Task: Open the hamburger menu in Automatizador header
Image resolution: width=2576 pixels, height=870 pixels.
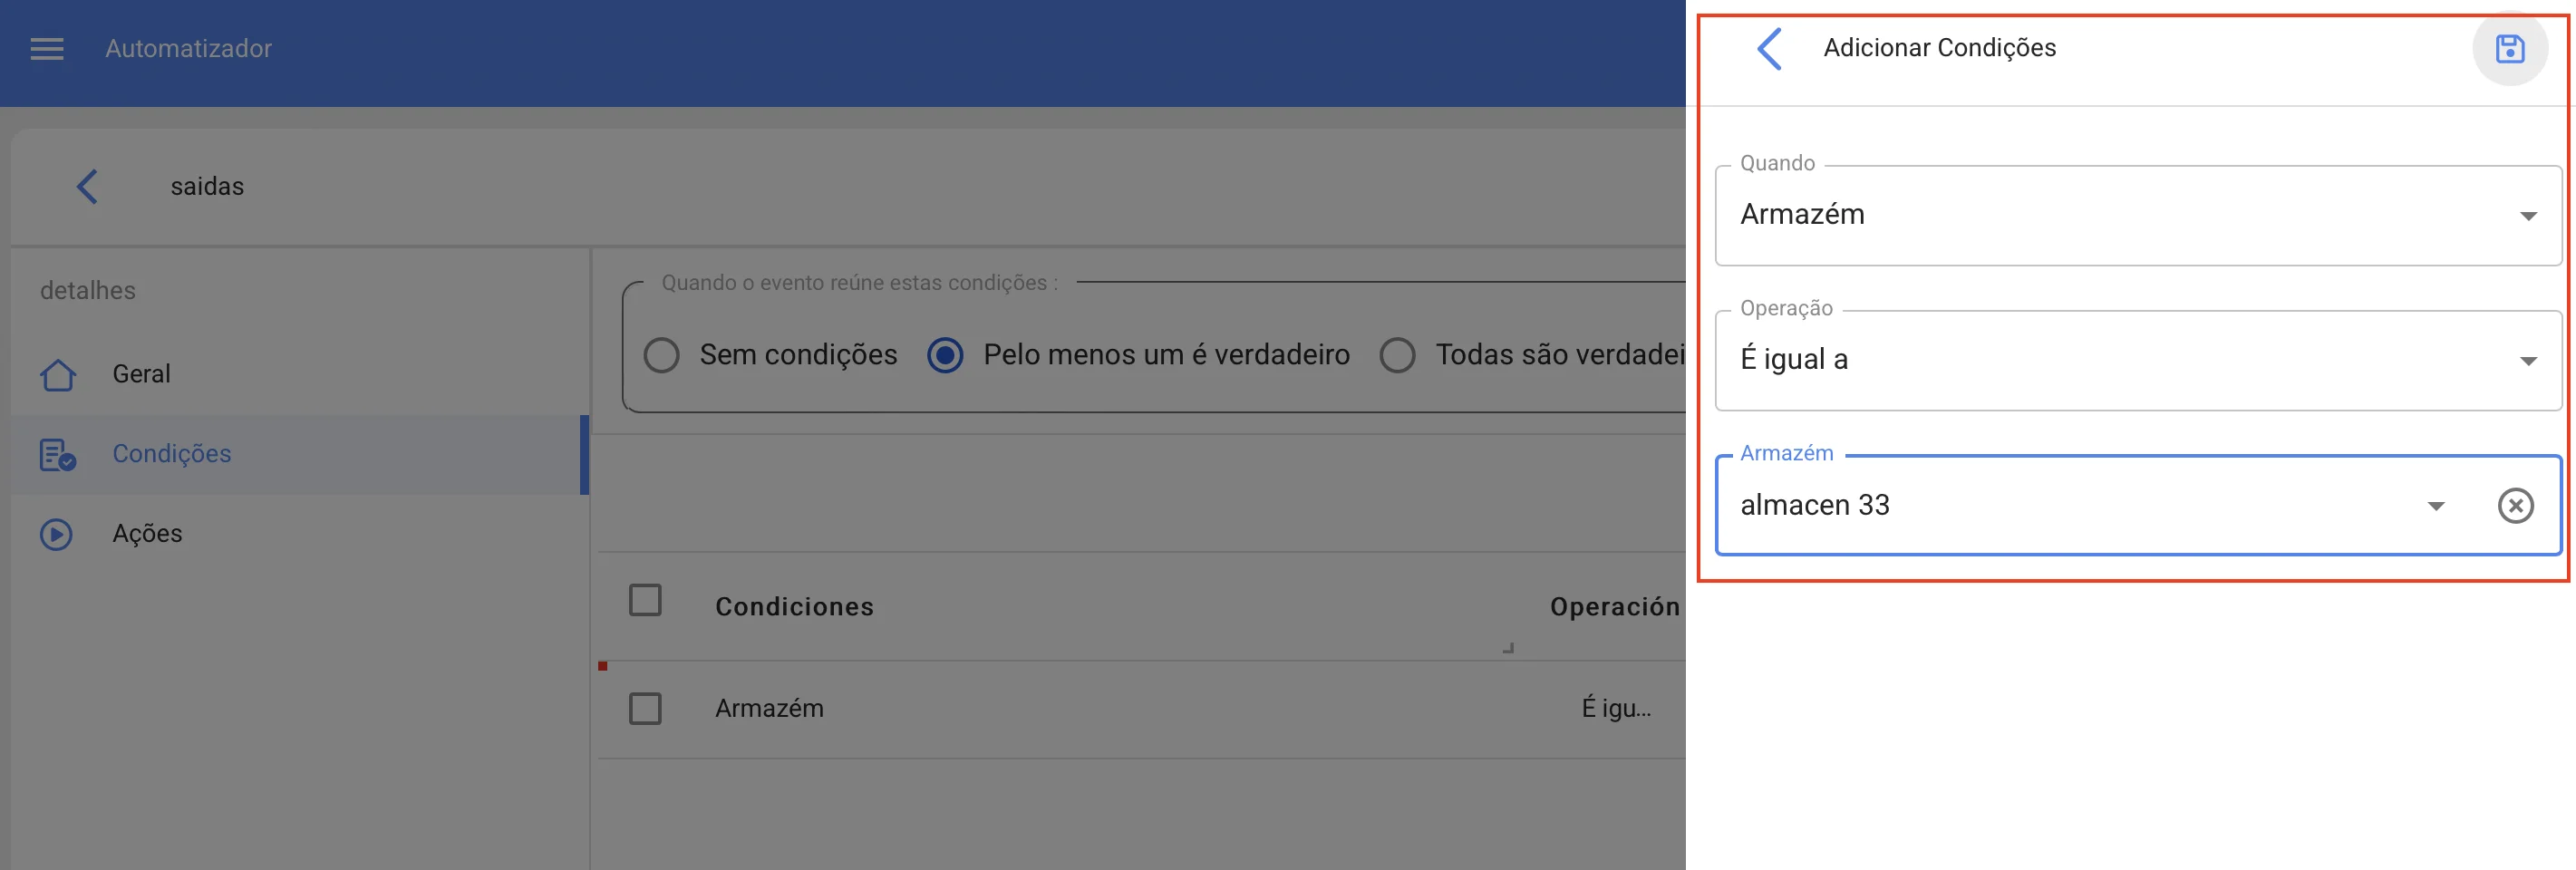Action: [47, 48]
